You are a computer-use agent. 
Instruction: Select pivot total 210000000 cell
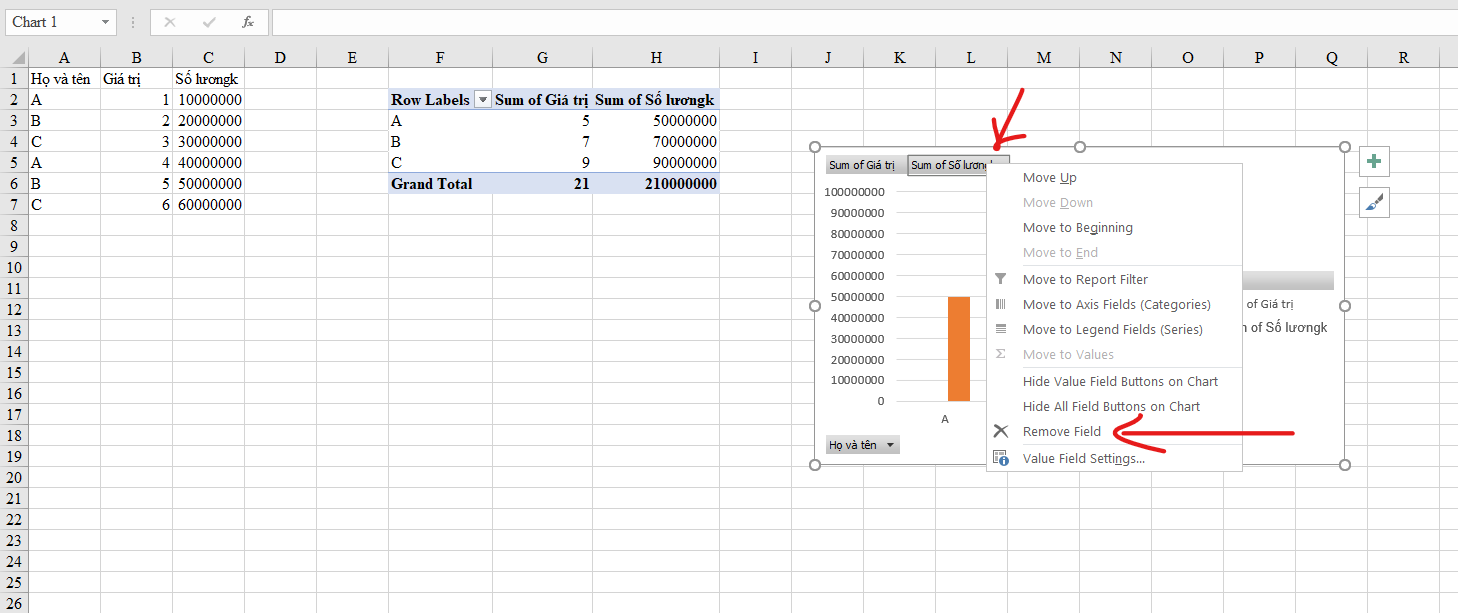[655, 183]
